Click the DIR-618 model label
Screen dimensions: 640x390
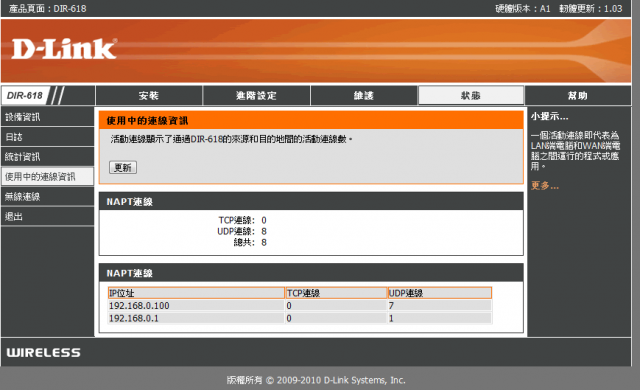point(25,95)
